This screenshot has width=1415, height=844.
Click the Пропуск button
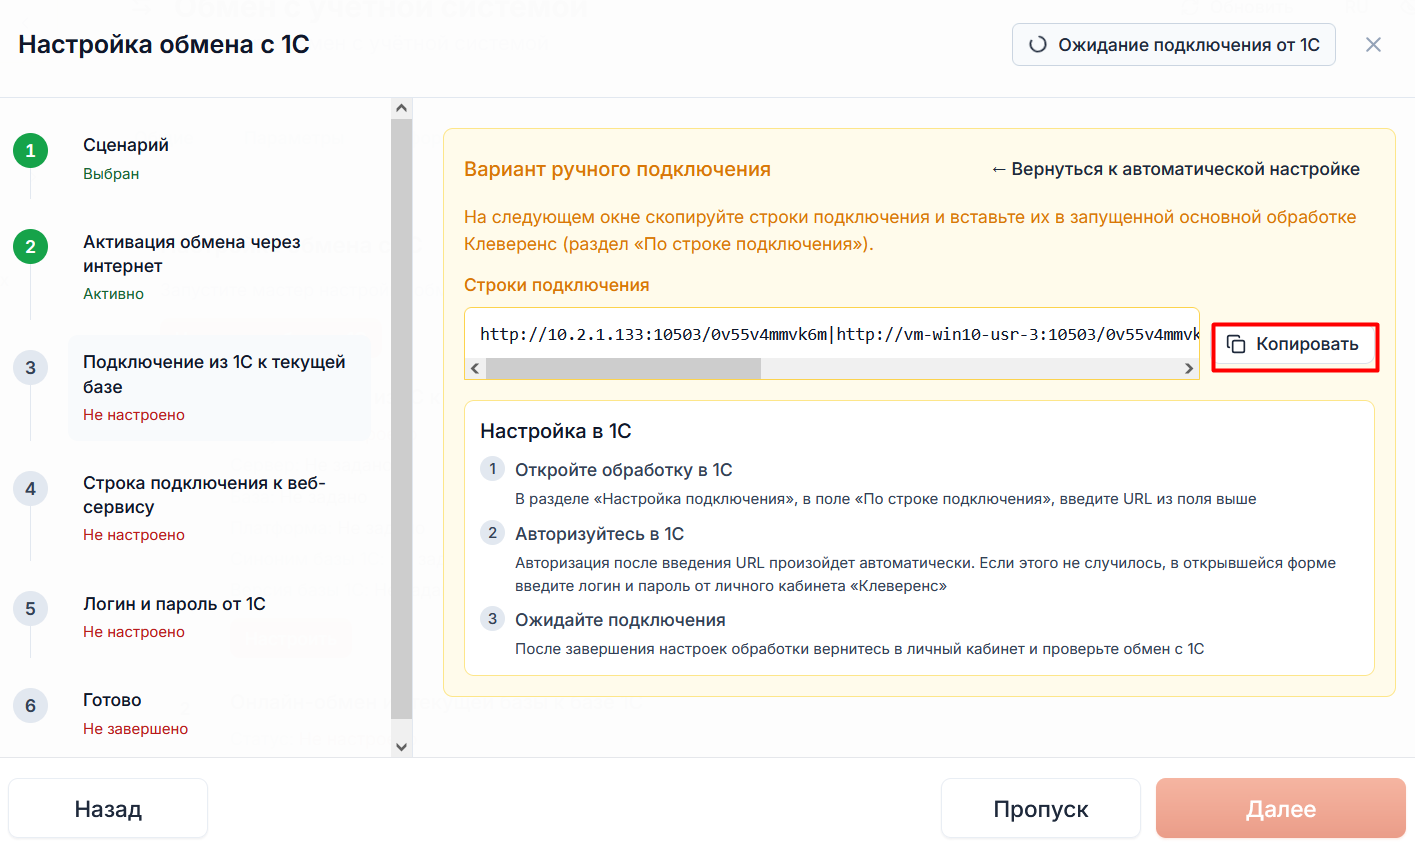point(1041,809)
